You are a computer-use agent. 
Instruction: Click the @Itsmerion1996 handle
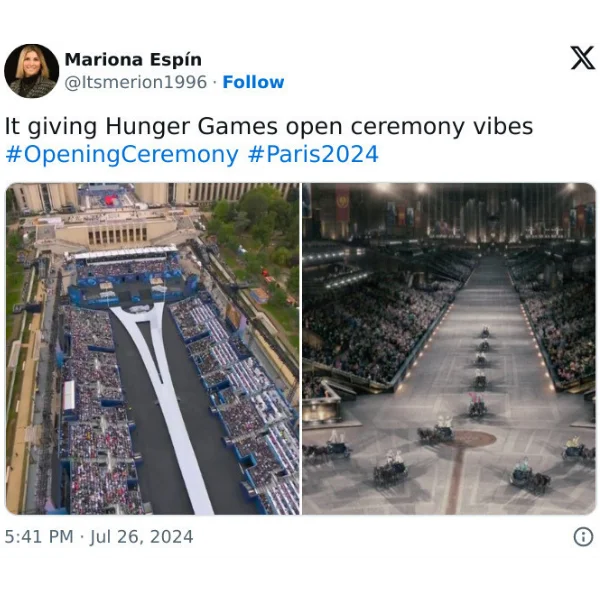(x=136, y=82)
